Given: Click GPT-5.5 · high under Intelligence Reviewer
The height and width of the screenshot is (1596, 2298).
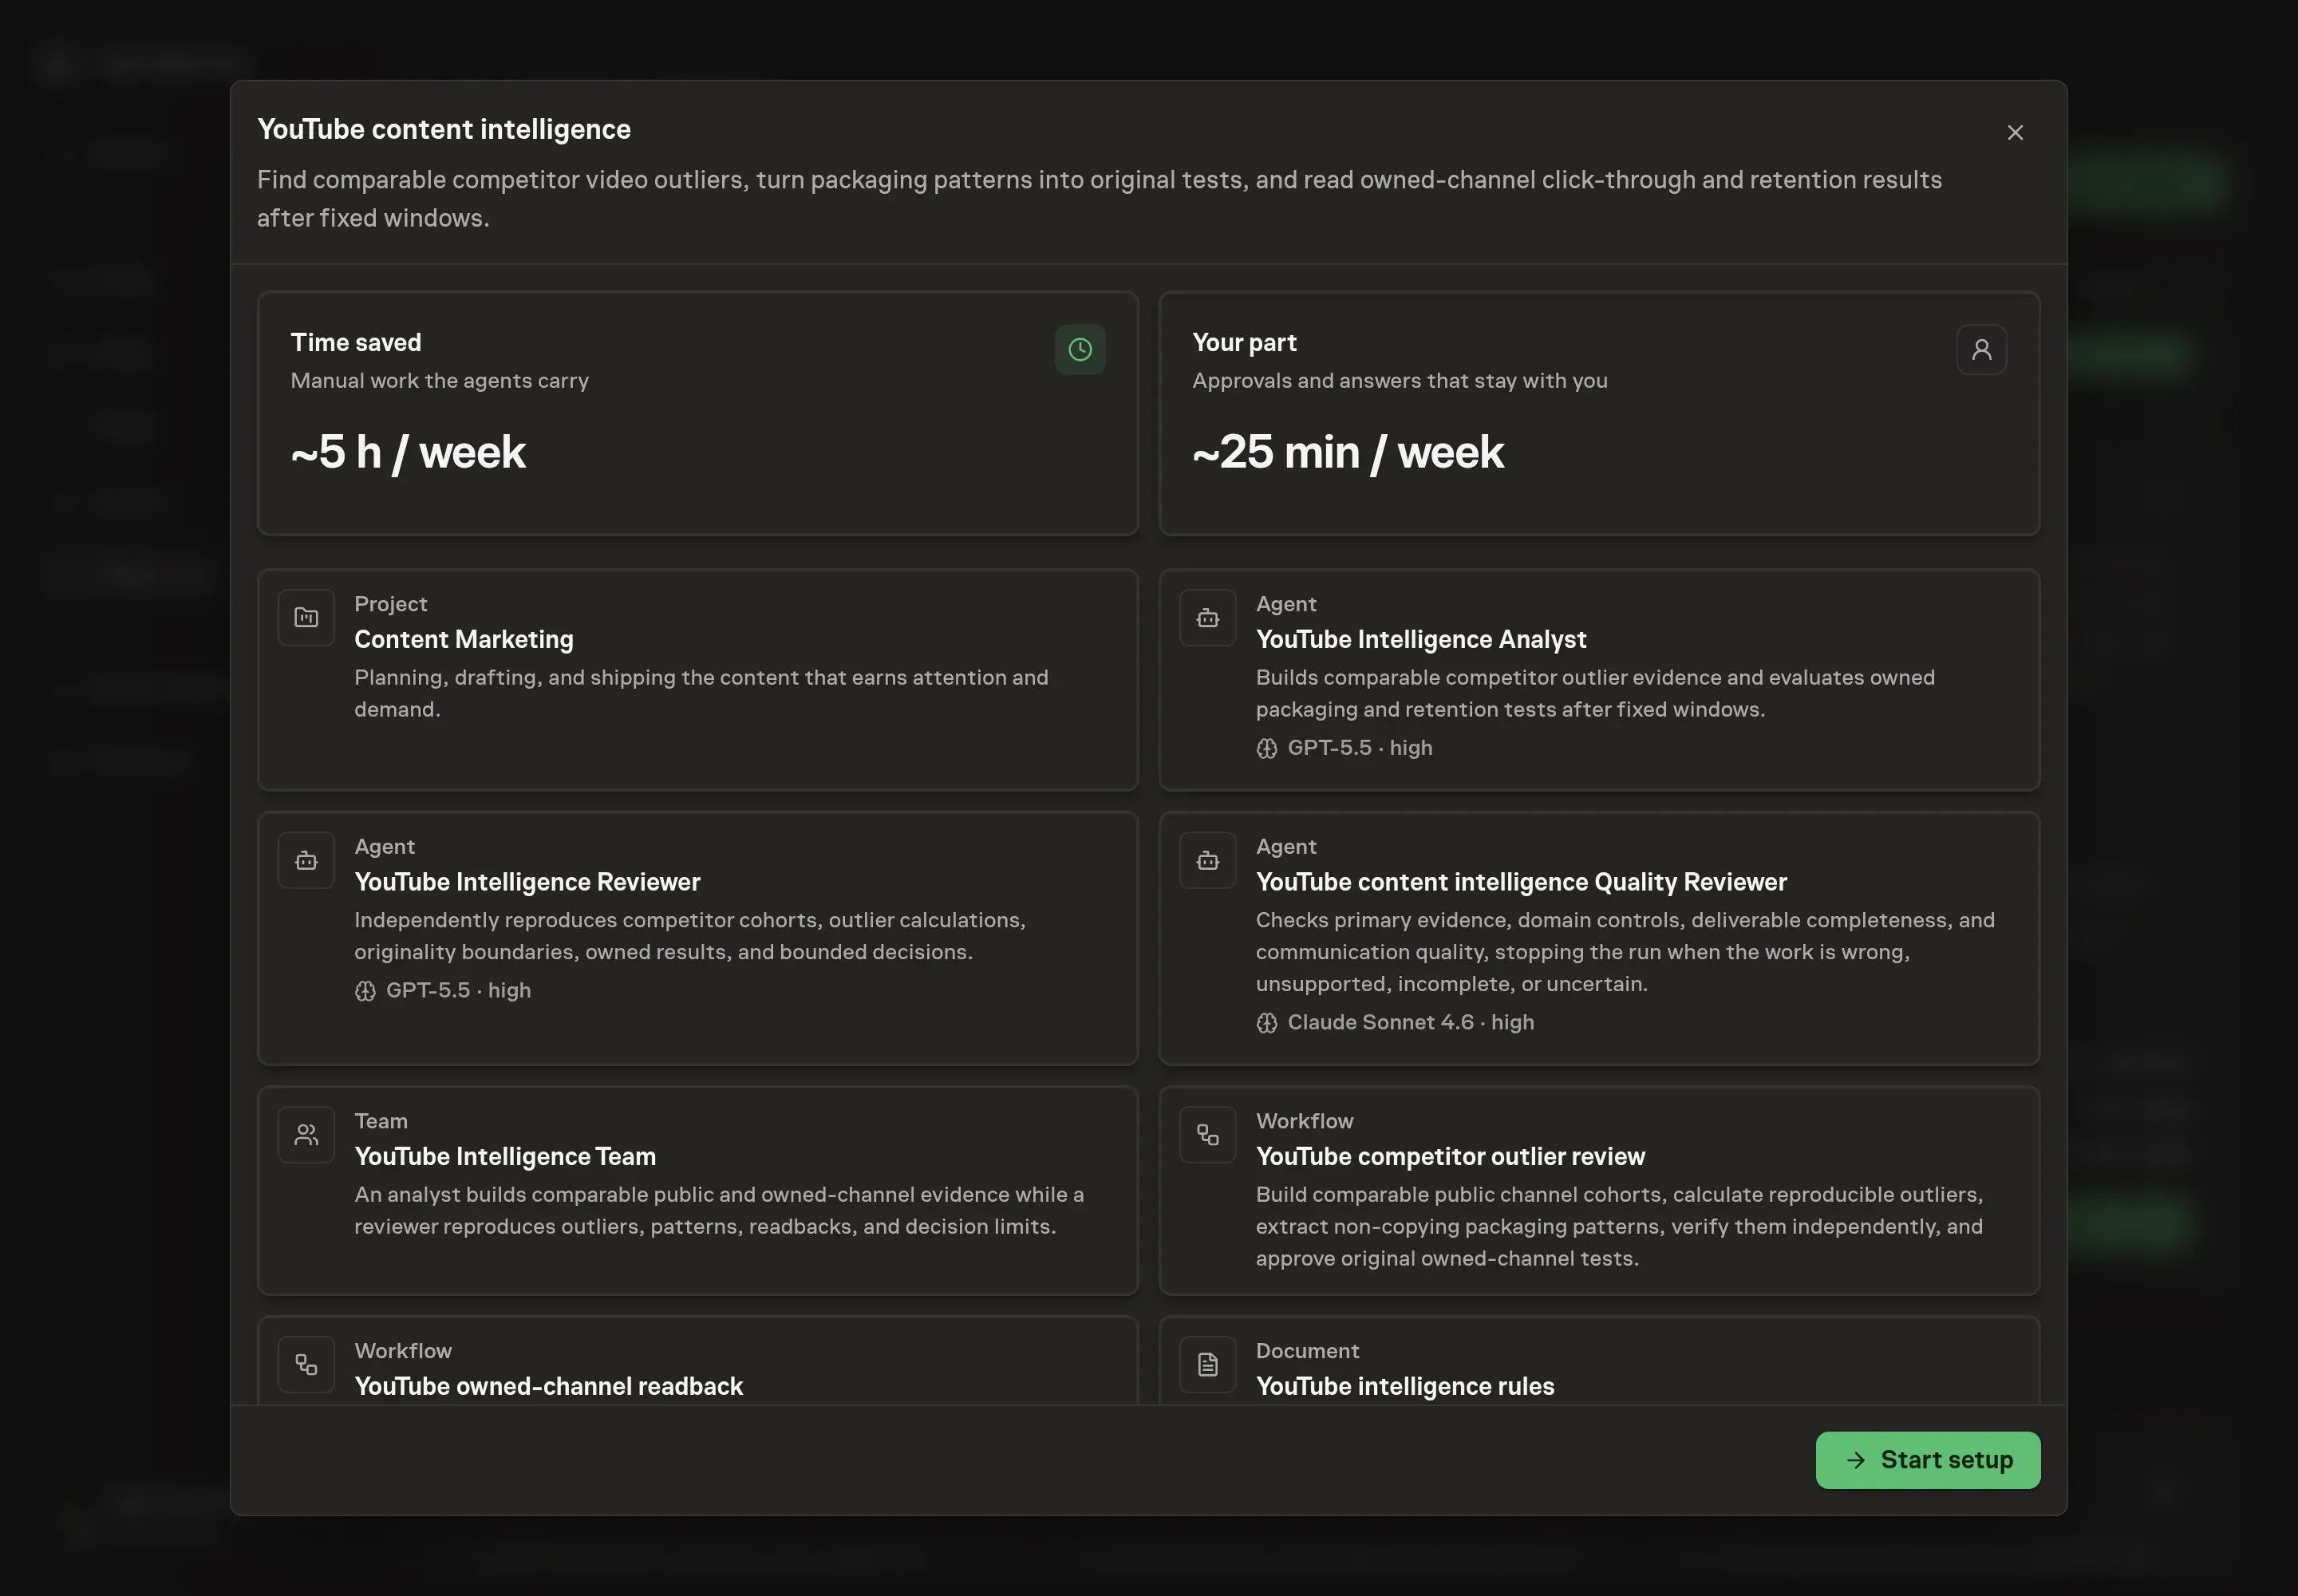Looking at the screenshot, I should [458, 991].
